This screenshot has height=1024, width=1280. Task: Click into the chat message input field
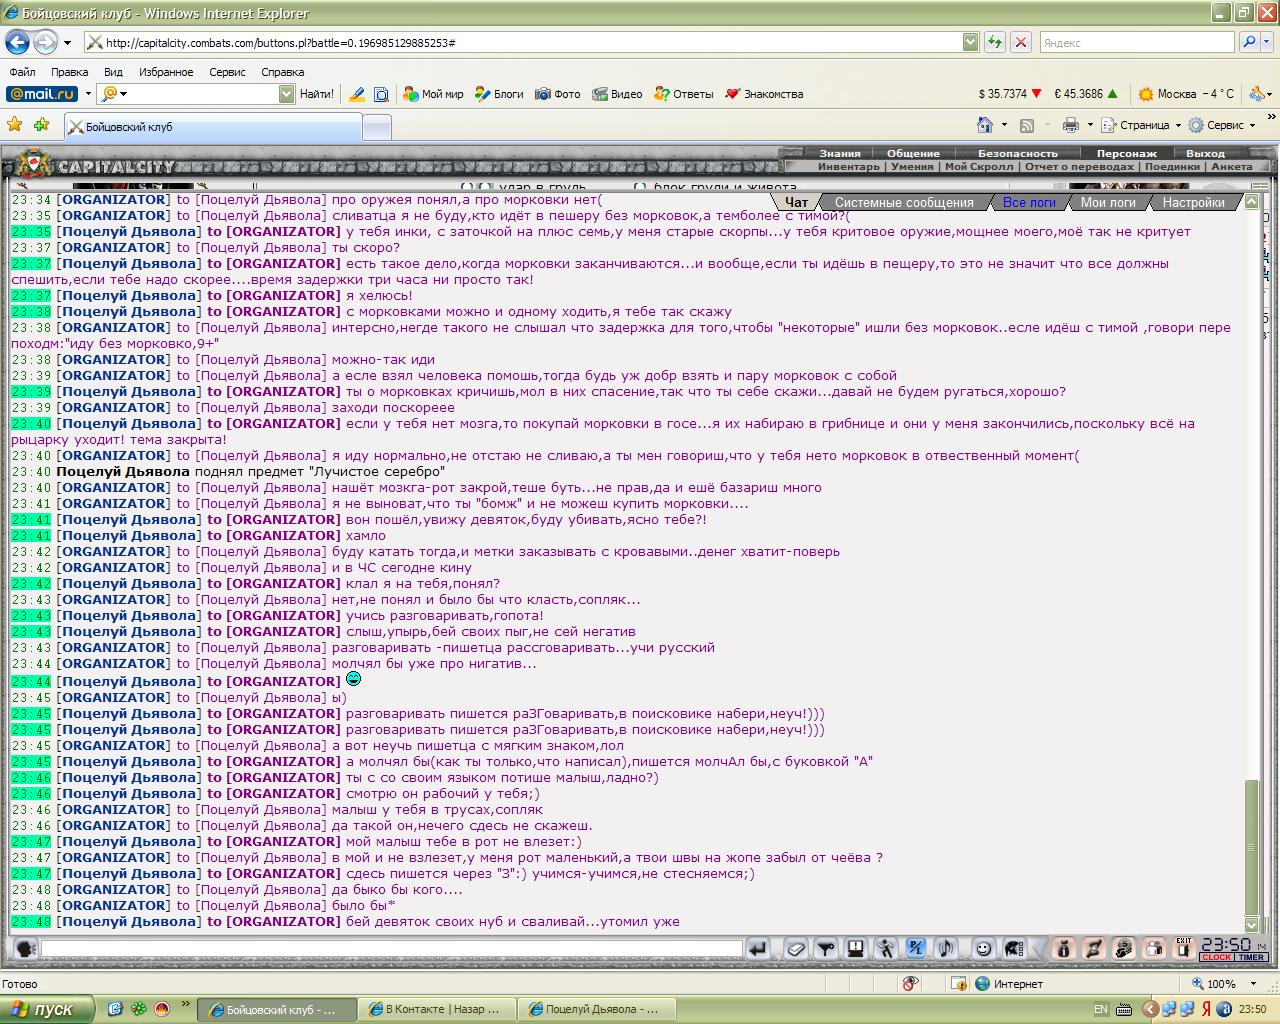click(392, 948)
